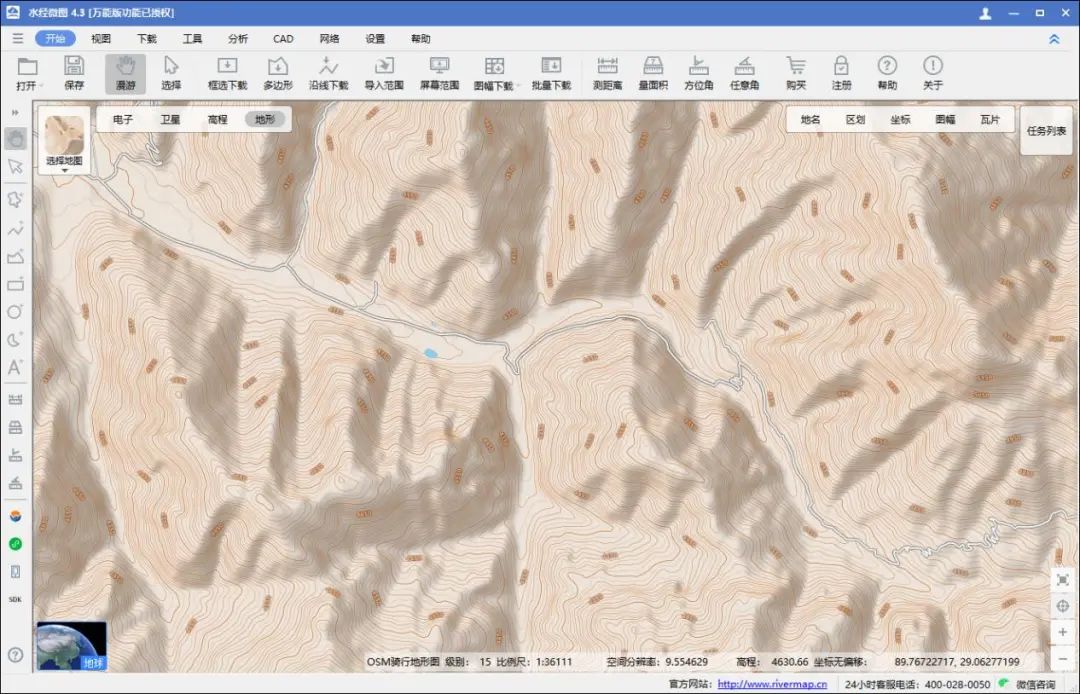Select the 测距离 distance measure tool
The height and width of the screenshot is (694, 1080).
(608, 74)
